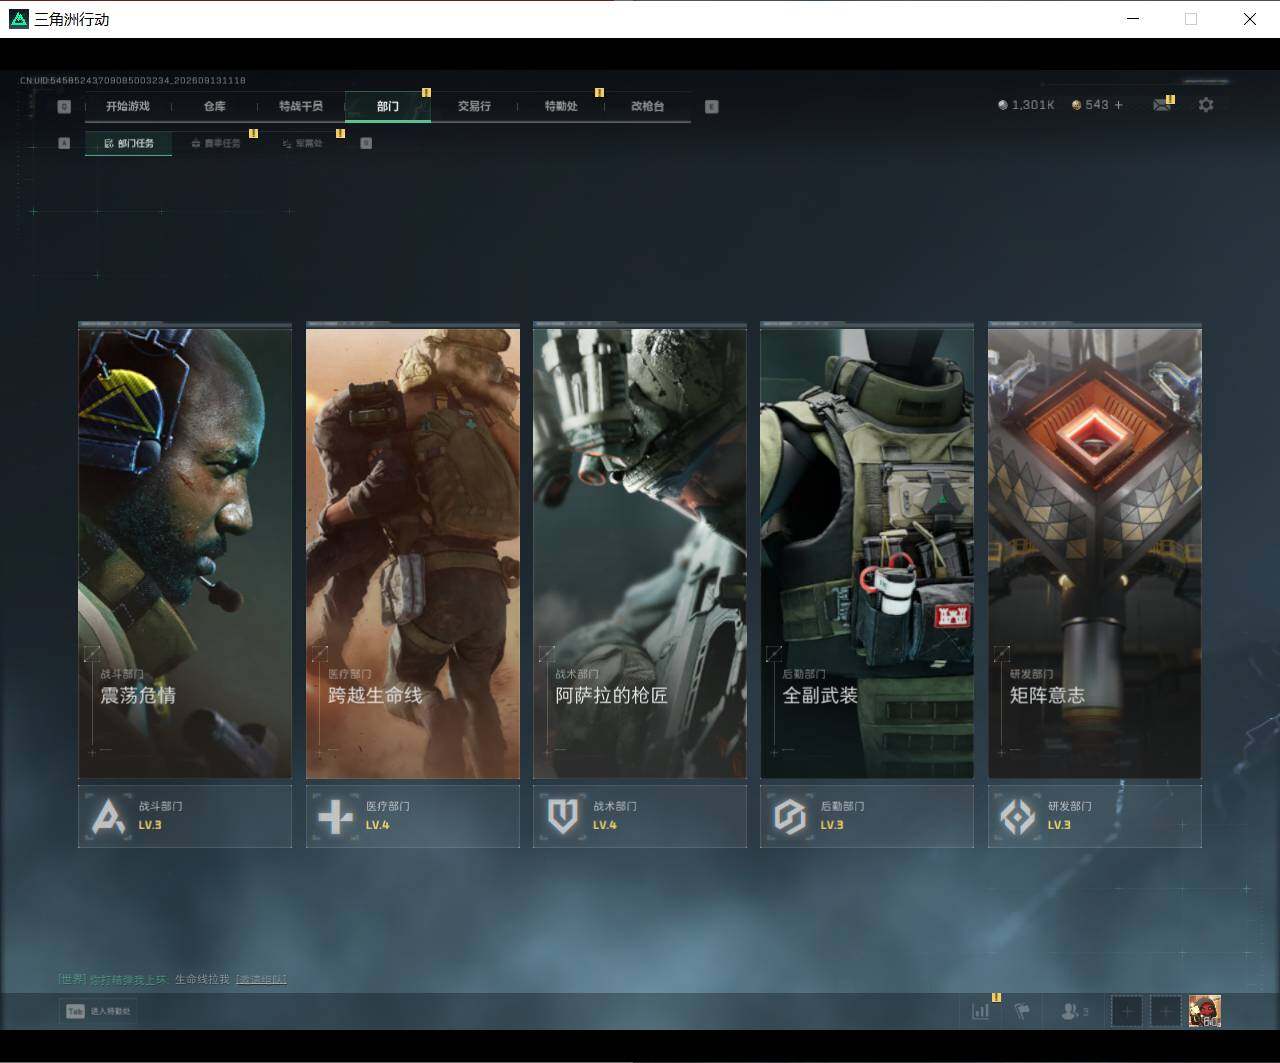The width and height of the screenshot is (1280, 1063).
Task: Add premium currency with the plus sign
Action: click(1118, 105)
